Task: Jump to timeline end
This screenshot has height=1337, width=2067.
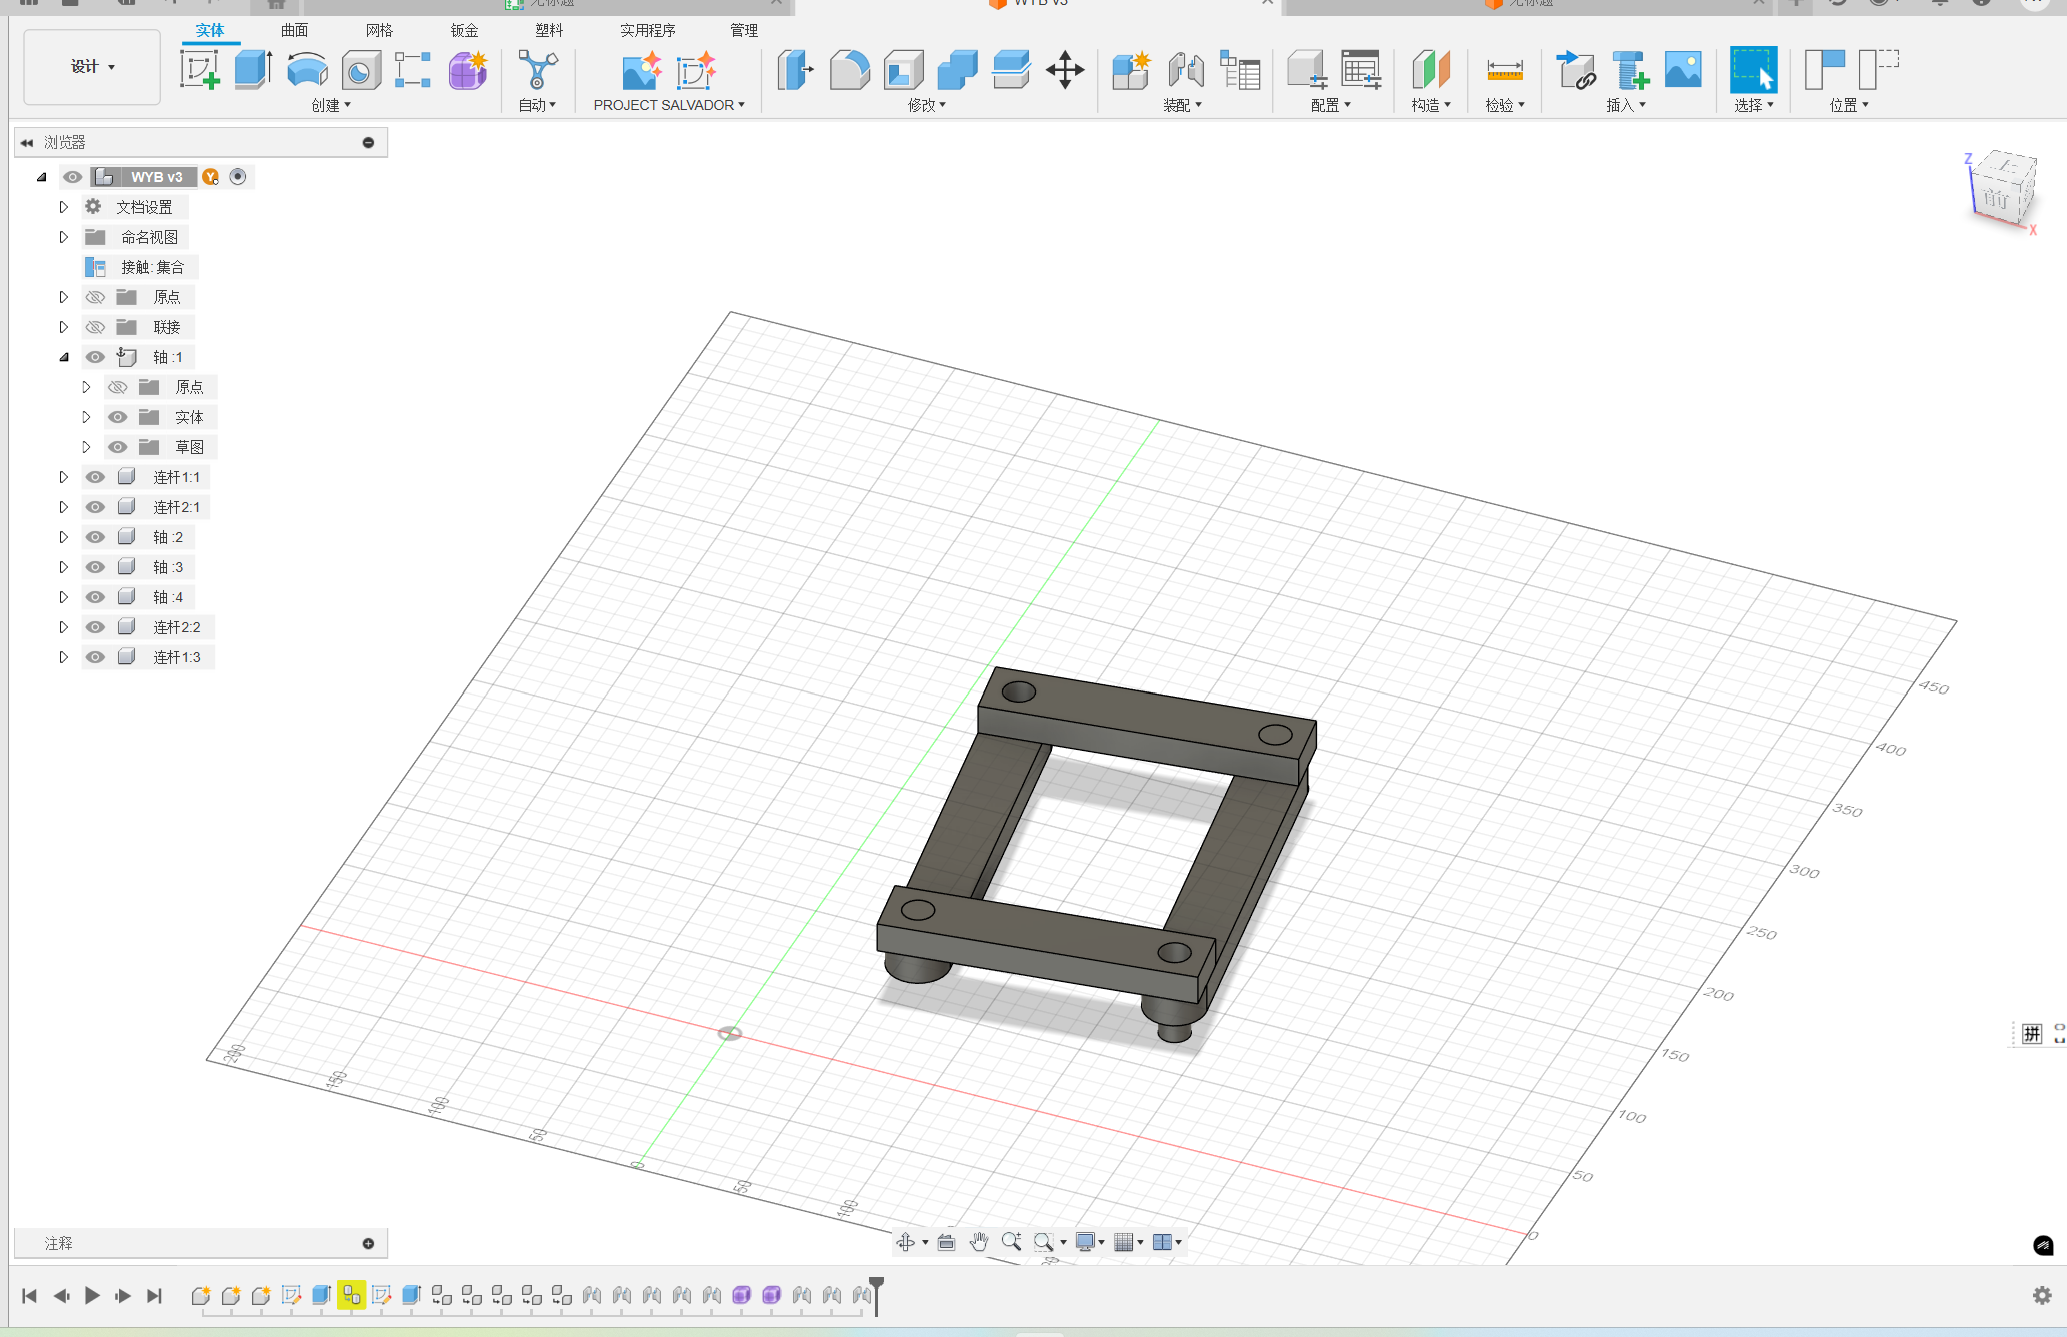Action: 154,1295
